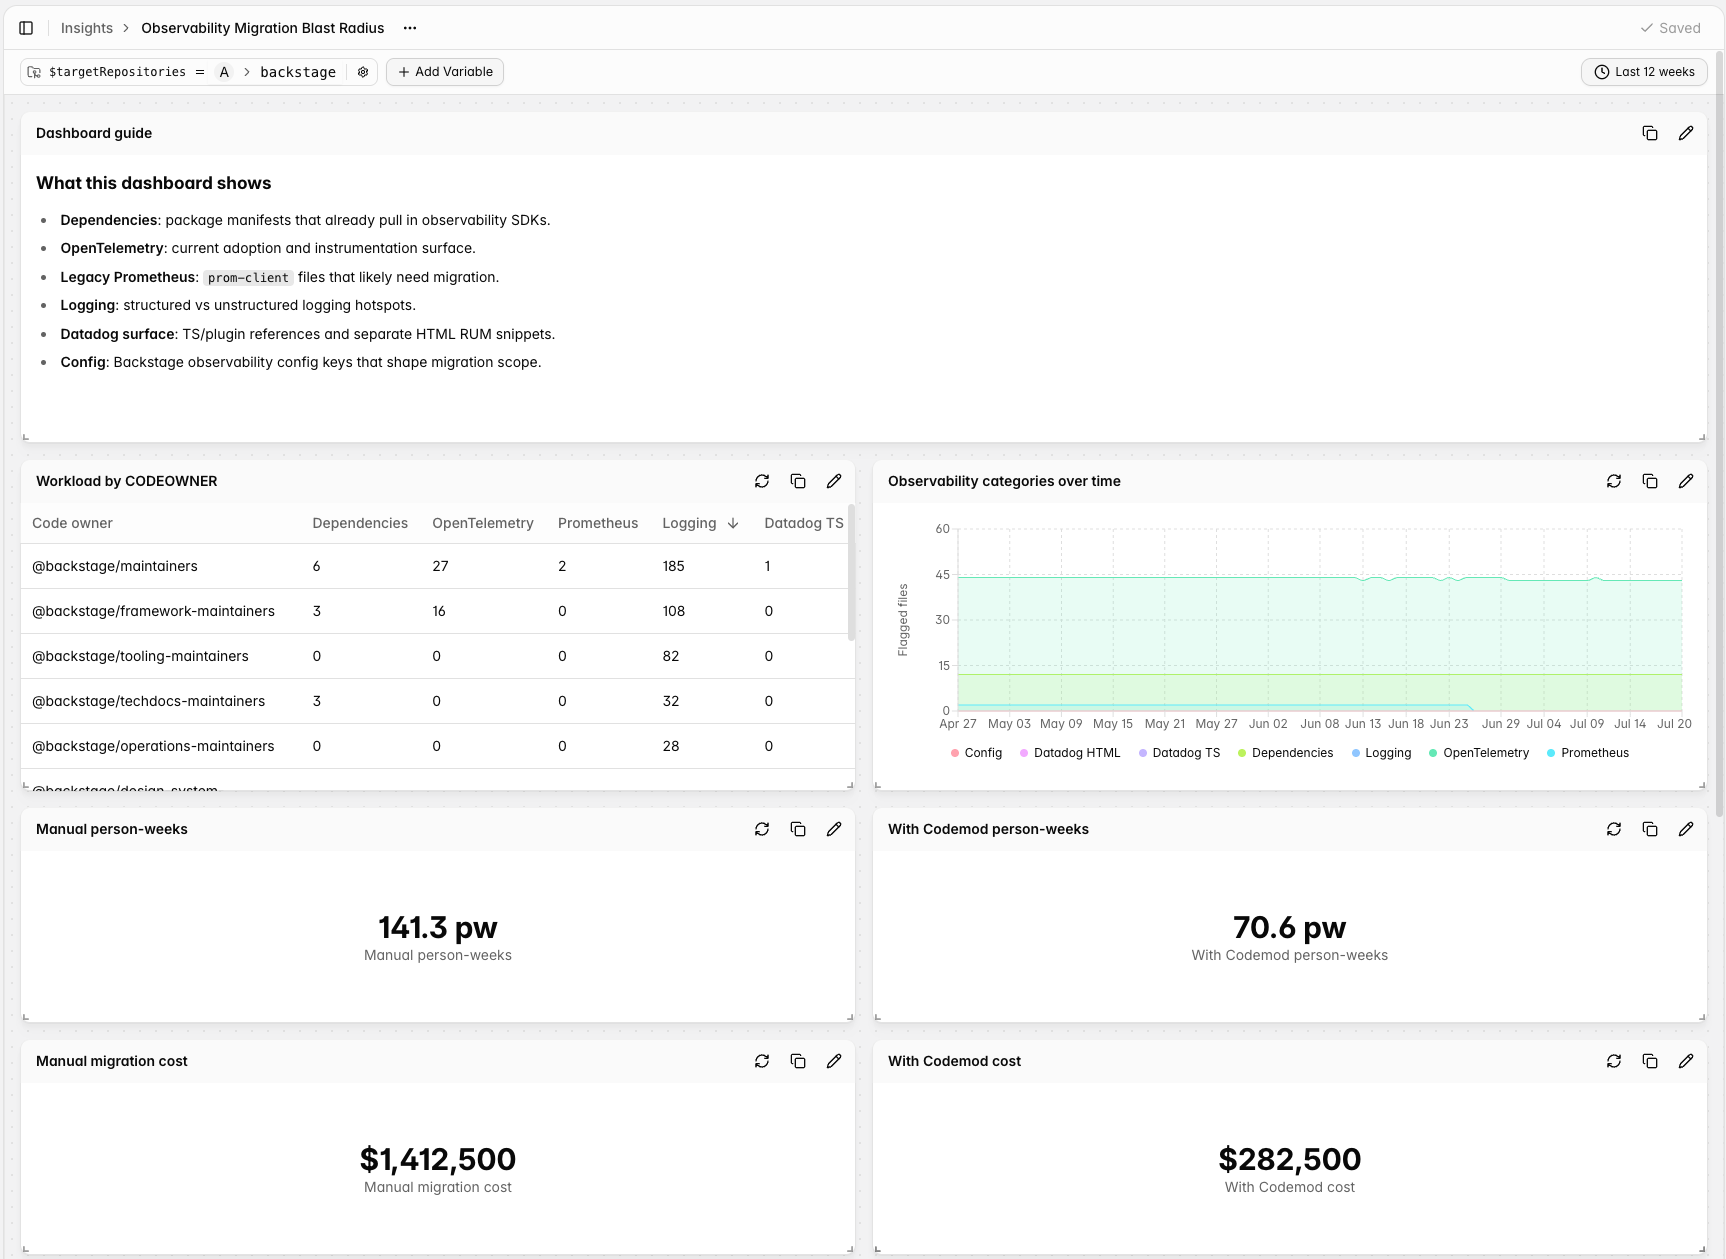Viewport: 1726px width, 1259px height.
Task: Select the Dependencies legend color dot
Action: click(1242, 753)
